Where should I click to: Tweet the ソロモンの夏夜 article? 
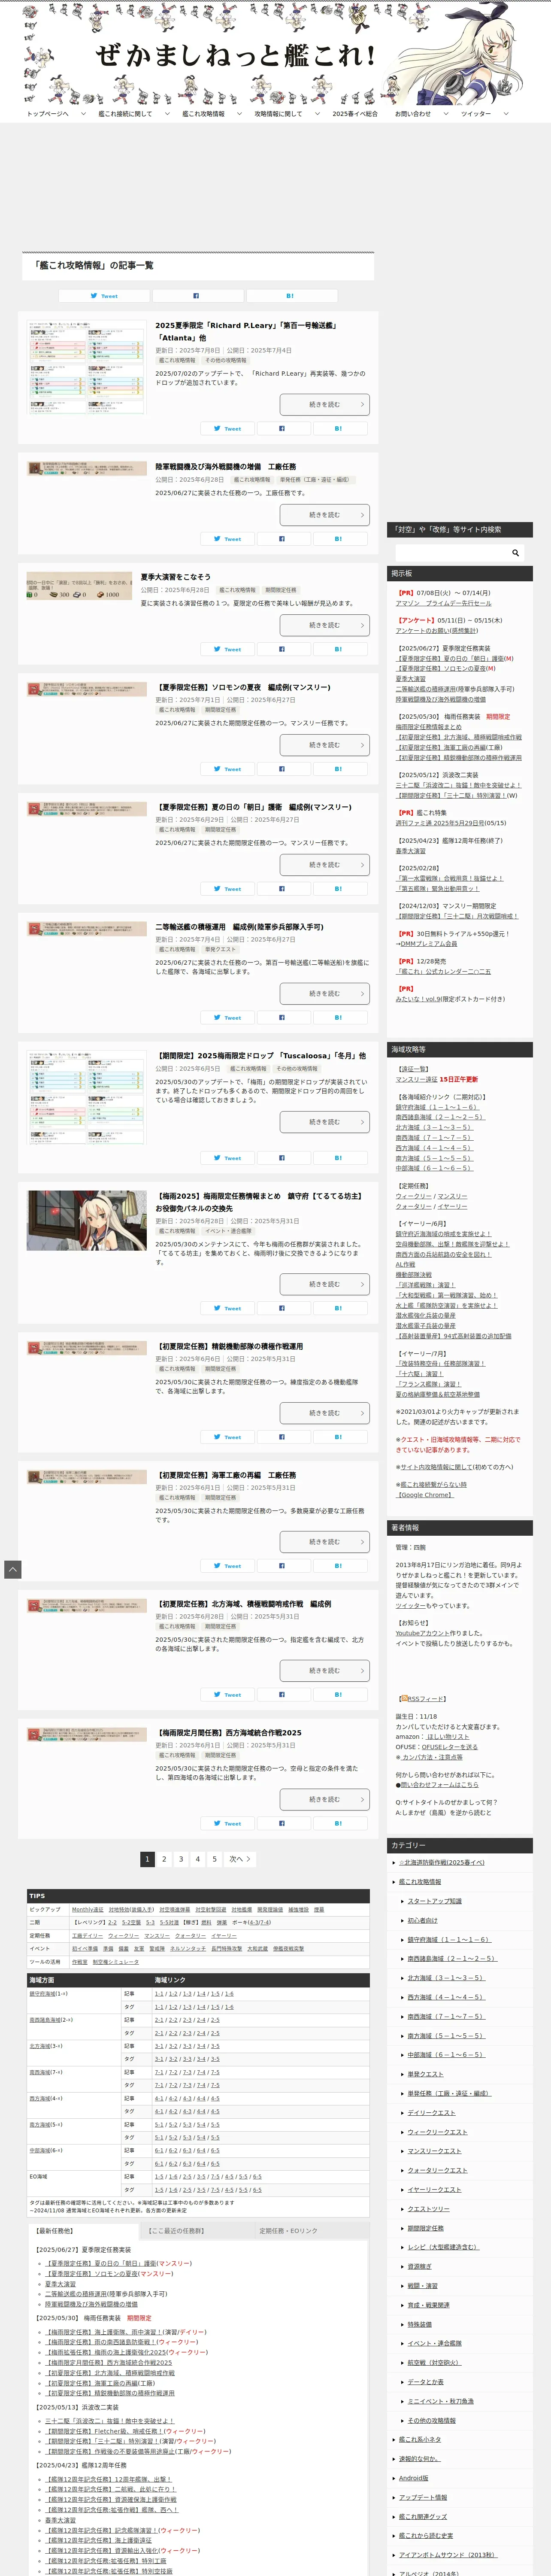(227, 769)
